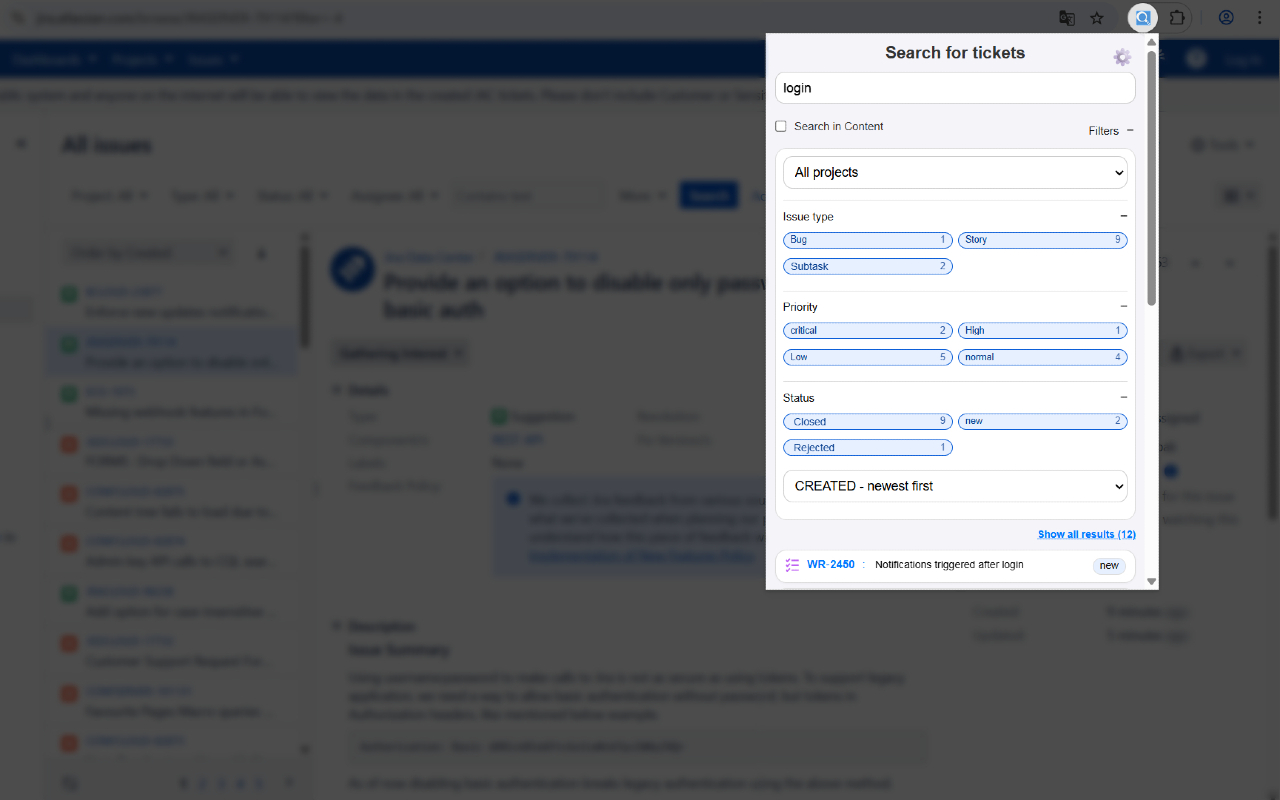This screenshot has width=1280, height=800.
Task: Open Chrome's three-dot menu
Action: (x=1259, y=18)
